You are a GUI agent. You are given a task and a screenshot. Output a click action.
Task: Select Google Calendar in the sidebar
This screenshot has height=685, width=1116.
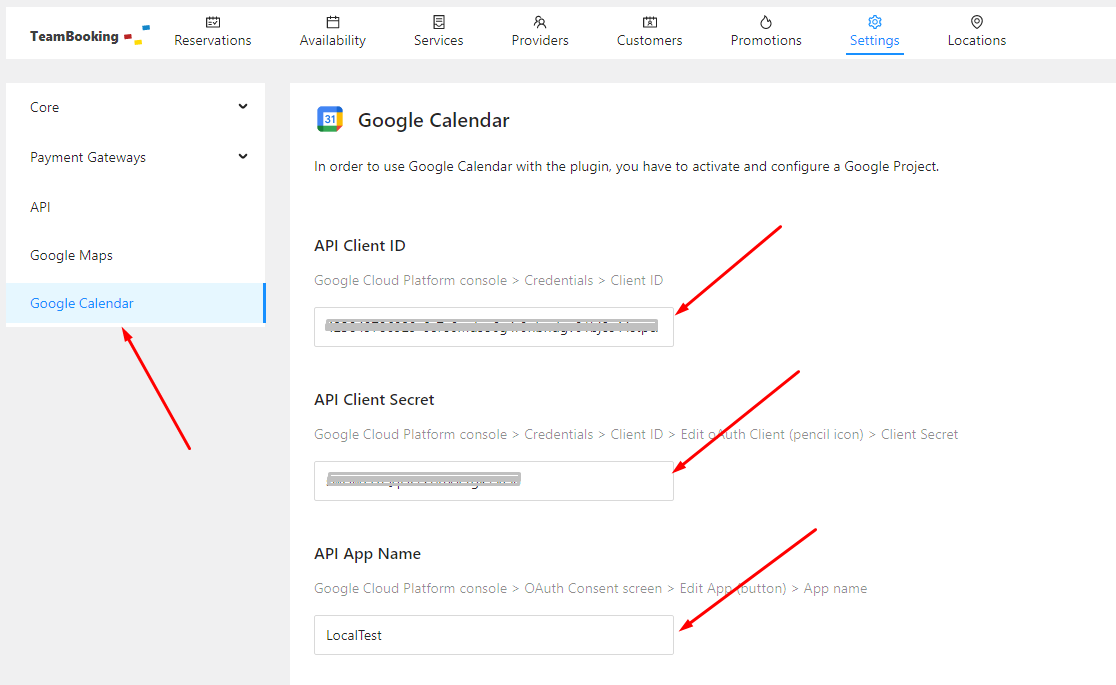tap(81, 303)
